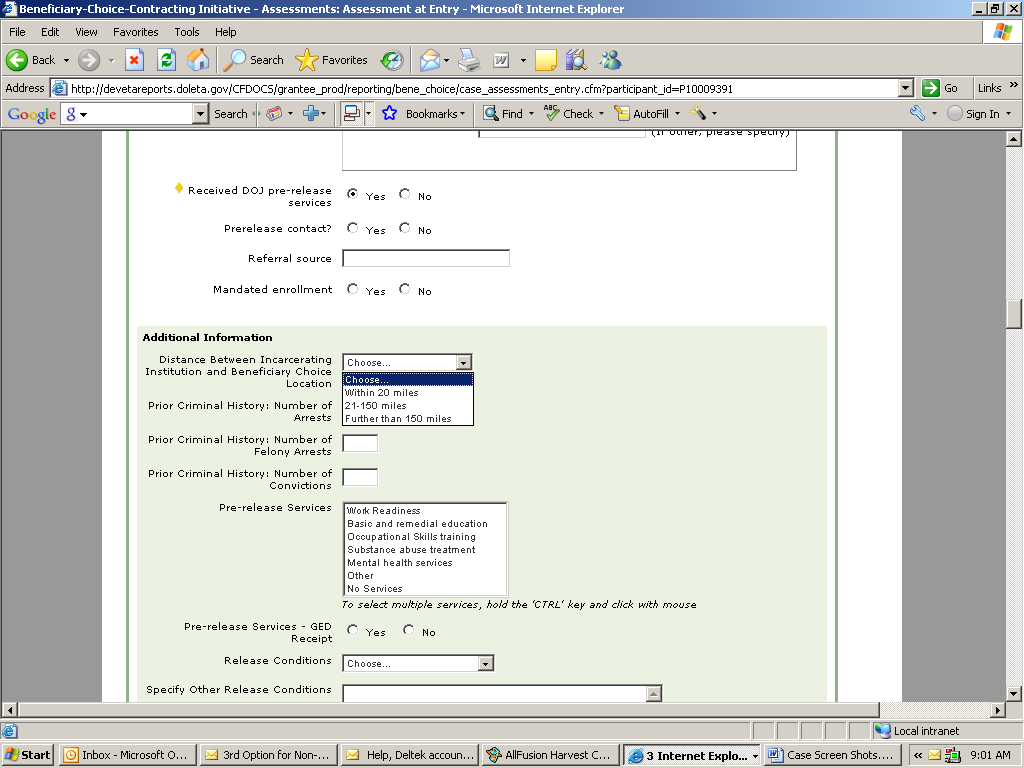
Task: Print the page using the printer icon
Action: tap(469, 60)
